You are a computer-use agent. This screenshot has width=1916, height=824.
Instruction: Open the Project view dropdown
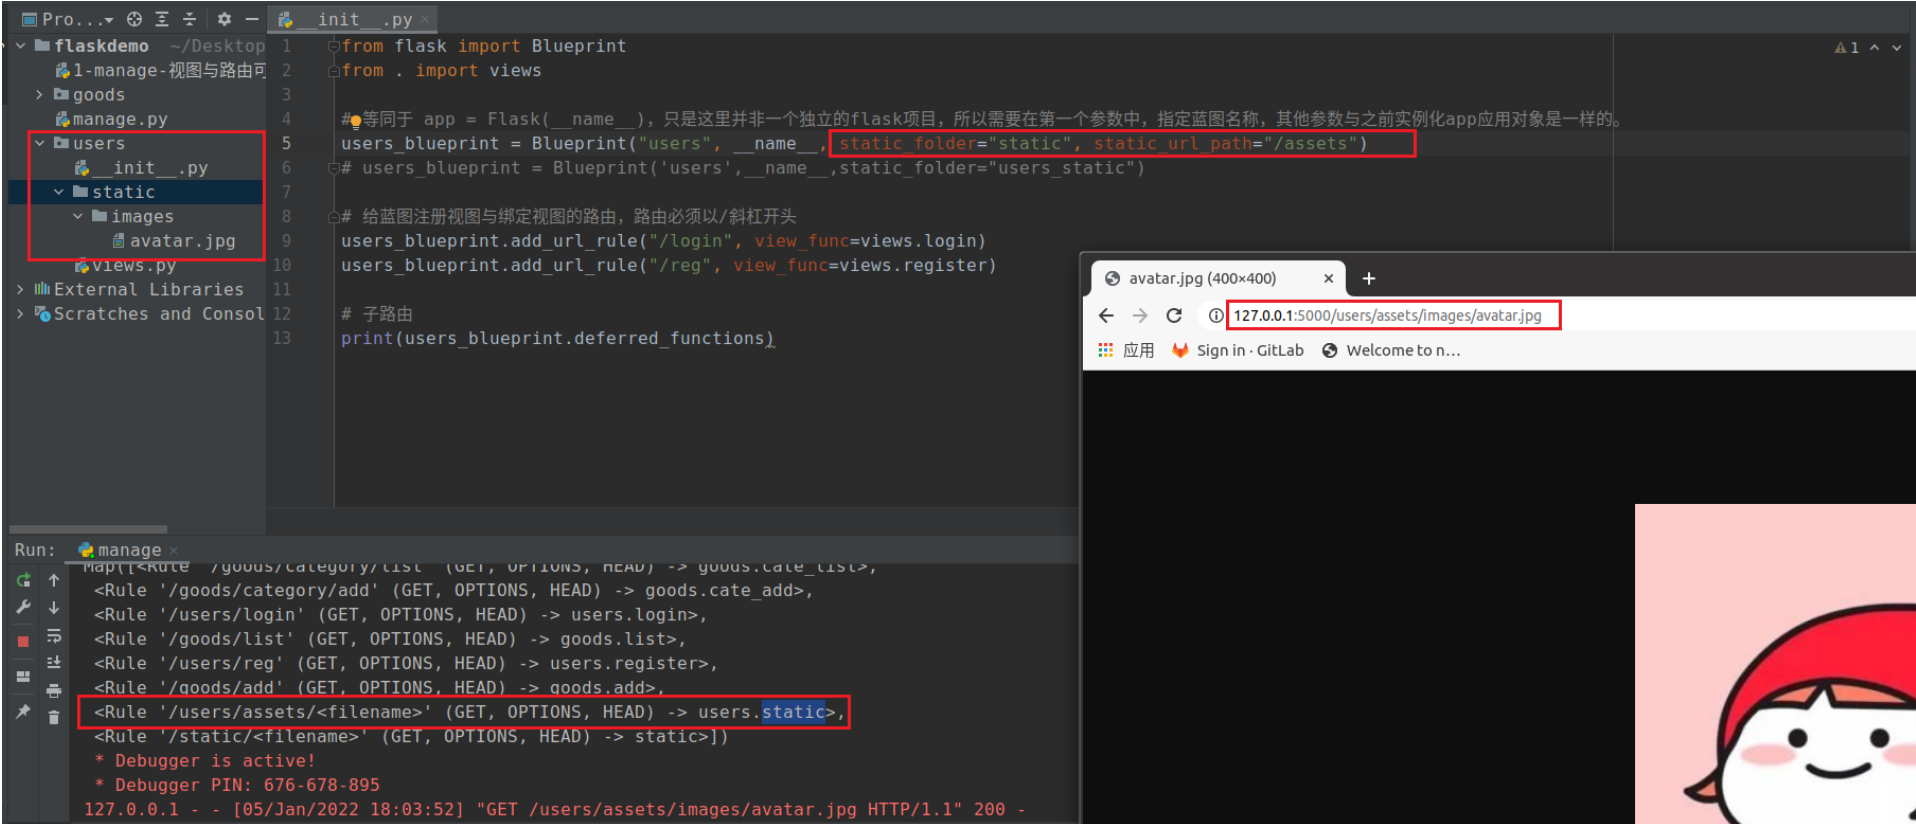[67, 19]
